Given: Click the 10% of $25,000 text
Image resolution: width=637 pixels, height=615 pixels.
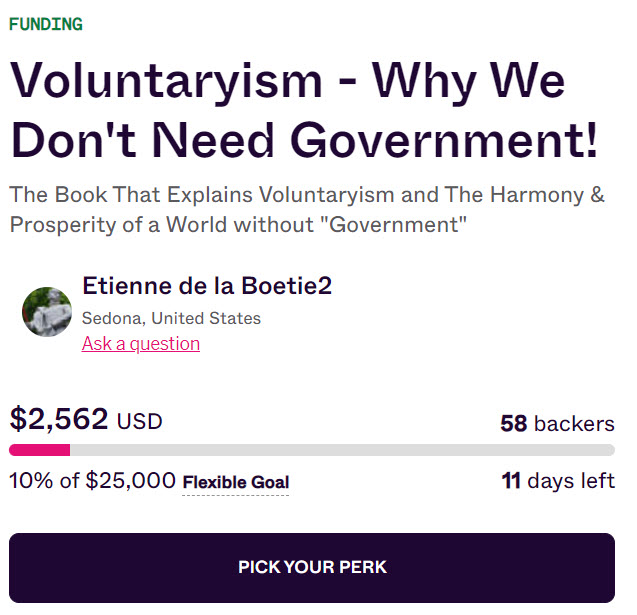Looking at the screenshot, I should click(92, 481).
